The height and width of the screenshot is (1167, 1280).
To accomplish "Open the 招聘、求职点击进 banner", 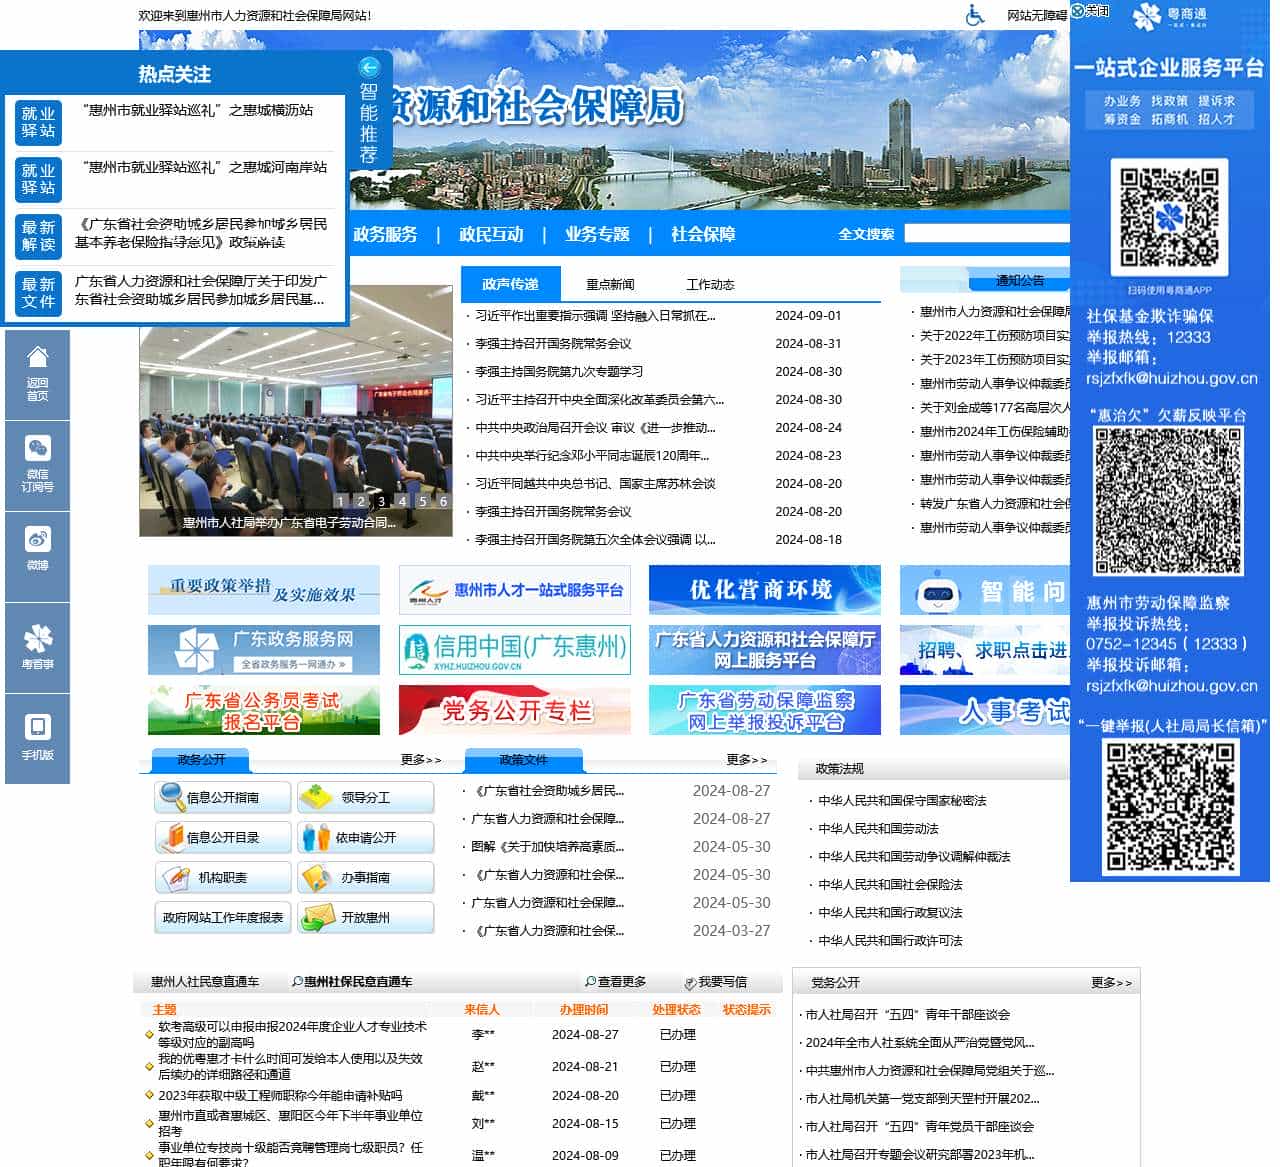I will click(985, 650).
